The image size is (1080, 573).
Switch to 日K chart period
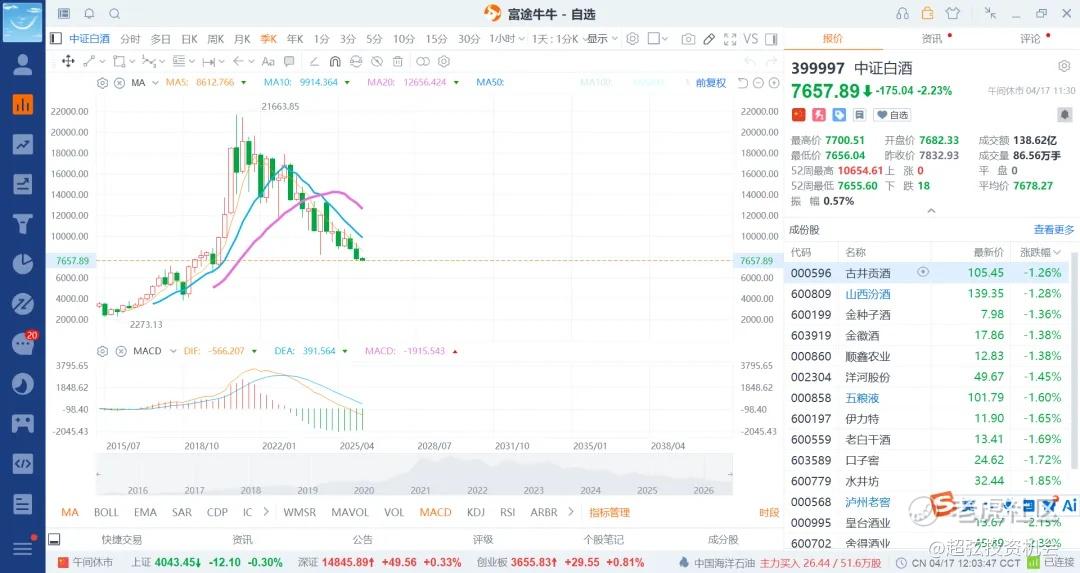pyautogui.click(x=189, y=39)
